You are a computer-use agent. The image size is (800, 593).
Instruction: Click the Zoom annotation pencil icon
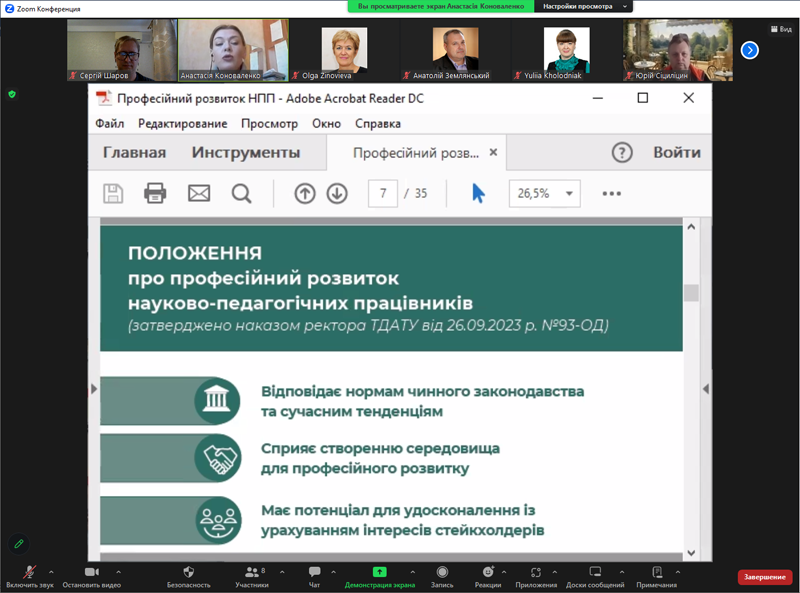[19, 544]
